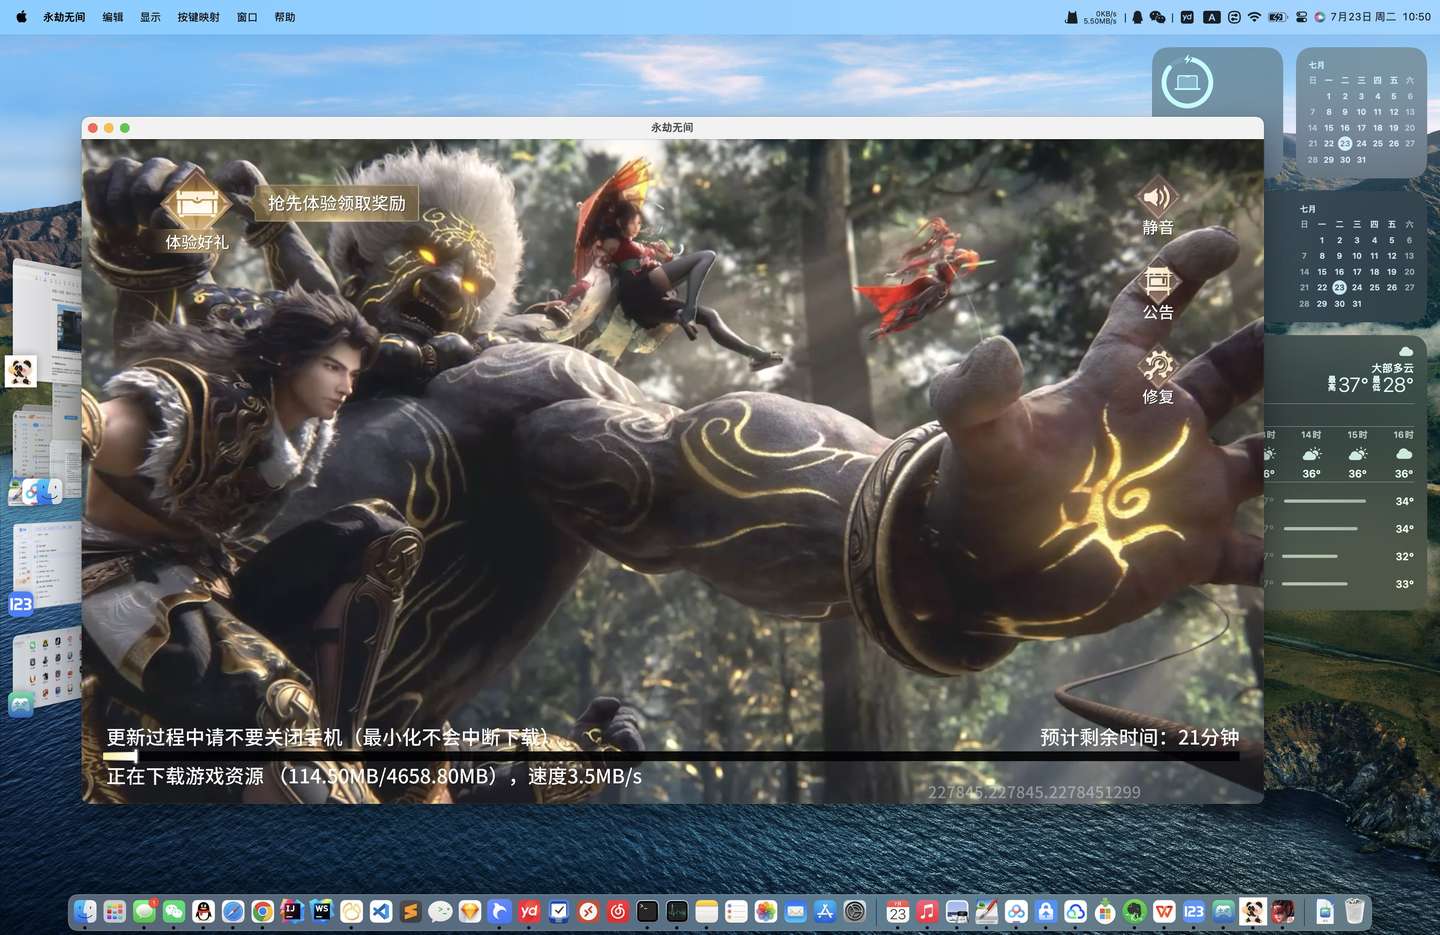Open Photos from the dock
The image size is (1440, 935).
[x=766, y=911]
